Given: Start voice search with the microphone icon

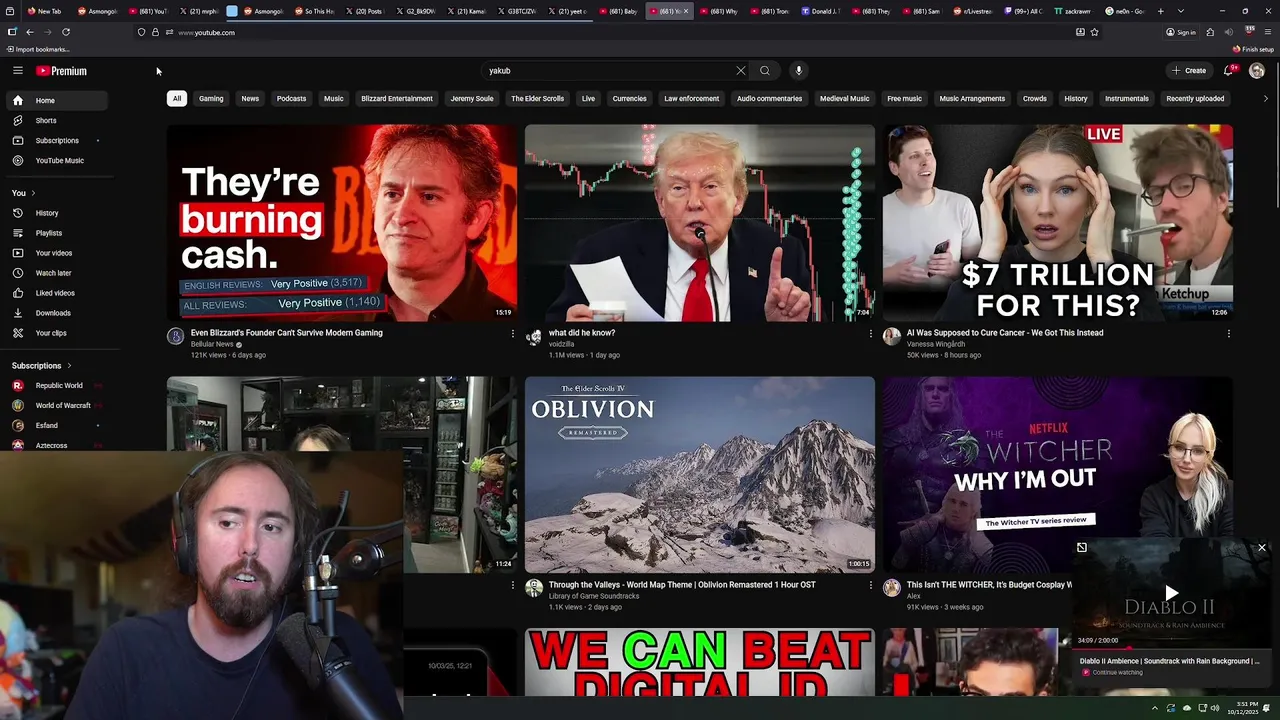Looking at the screenshot, I should point(798,70).
